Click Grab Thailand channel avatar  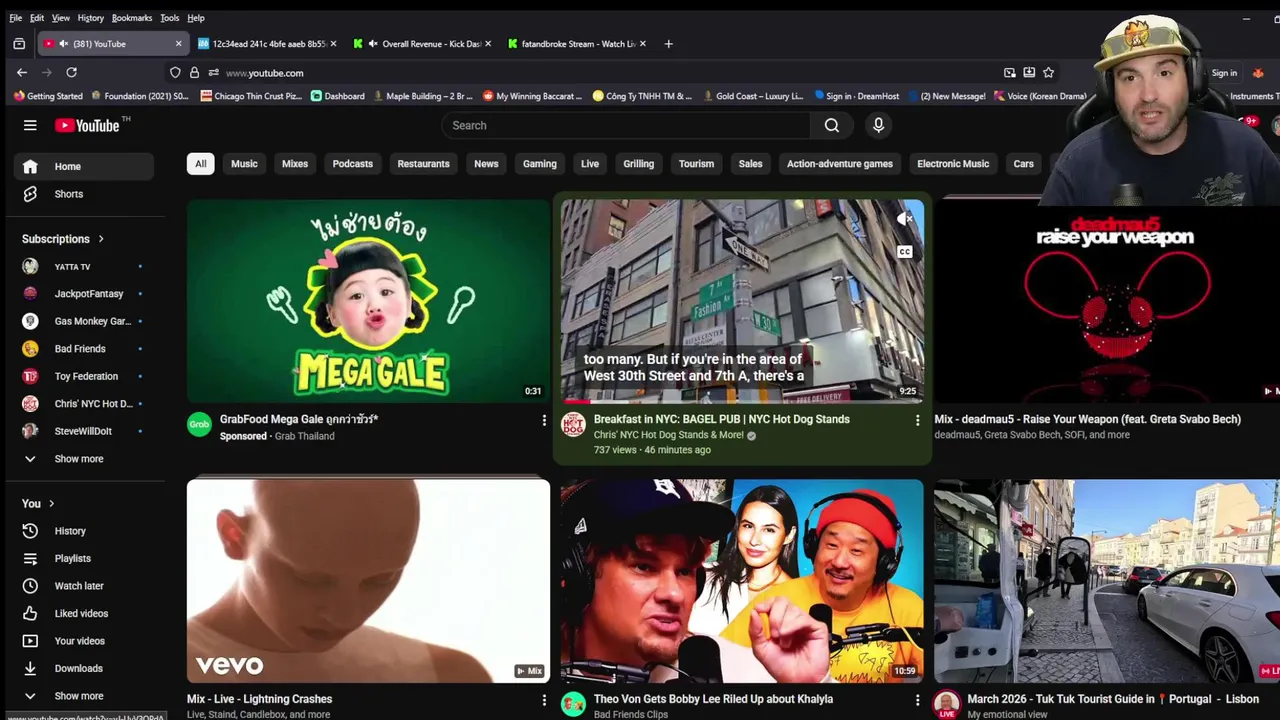click(x=199, y=425)
